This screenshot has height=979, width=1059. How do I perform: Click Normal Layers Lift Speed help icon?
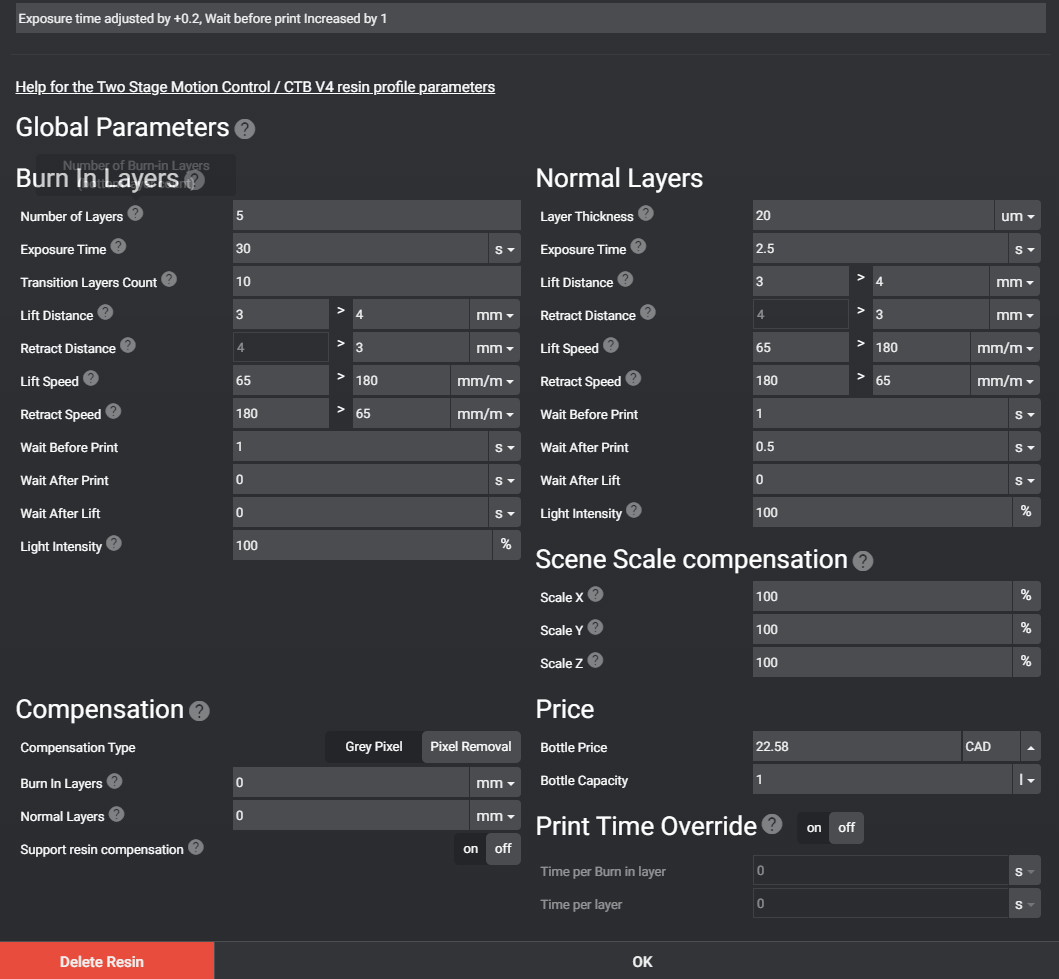point(611,345)
